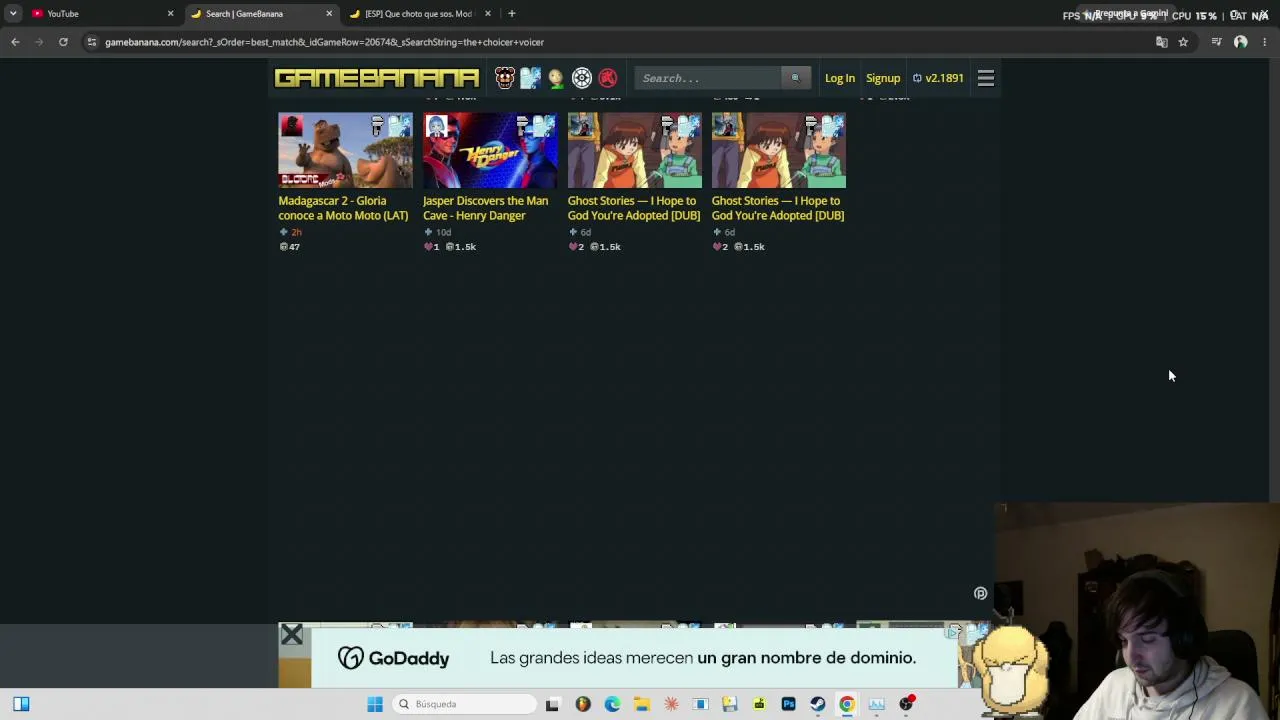Launch Steam from the taskbar
Viewport: 1280px width, 720px height.
(x=818, y=704)
